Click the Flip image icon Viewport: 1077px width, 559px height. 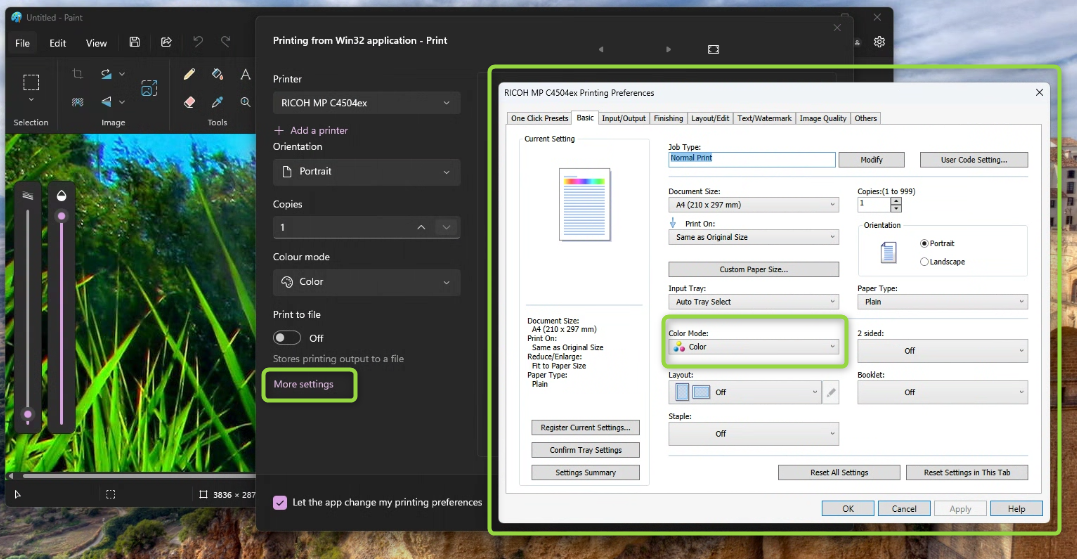pos(106,102)
